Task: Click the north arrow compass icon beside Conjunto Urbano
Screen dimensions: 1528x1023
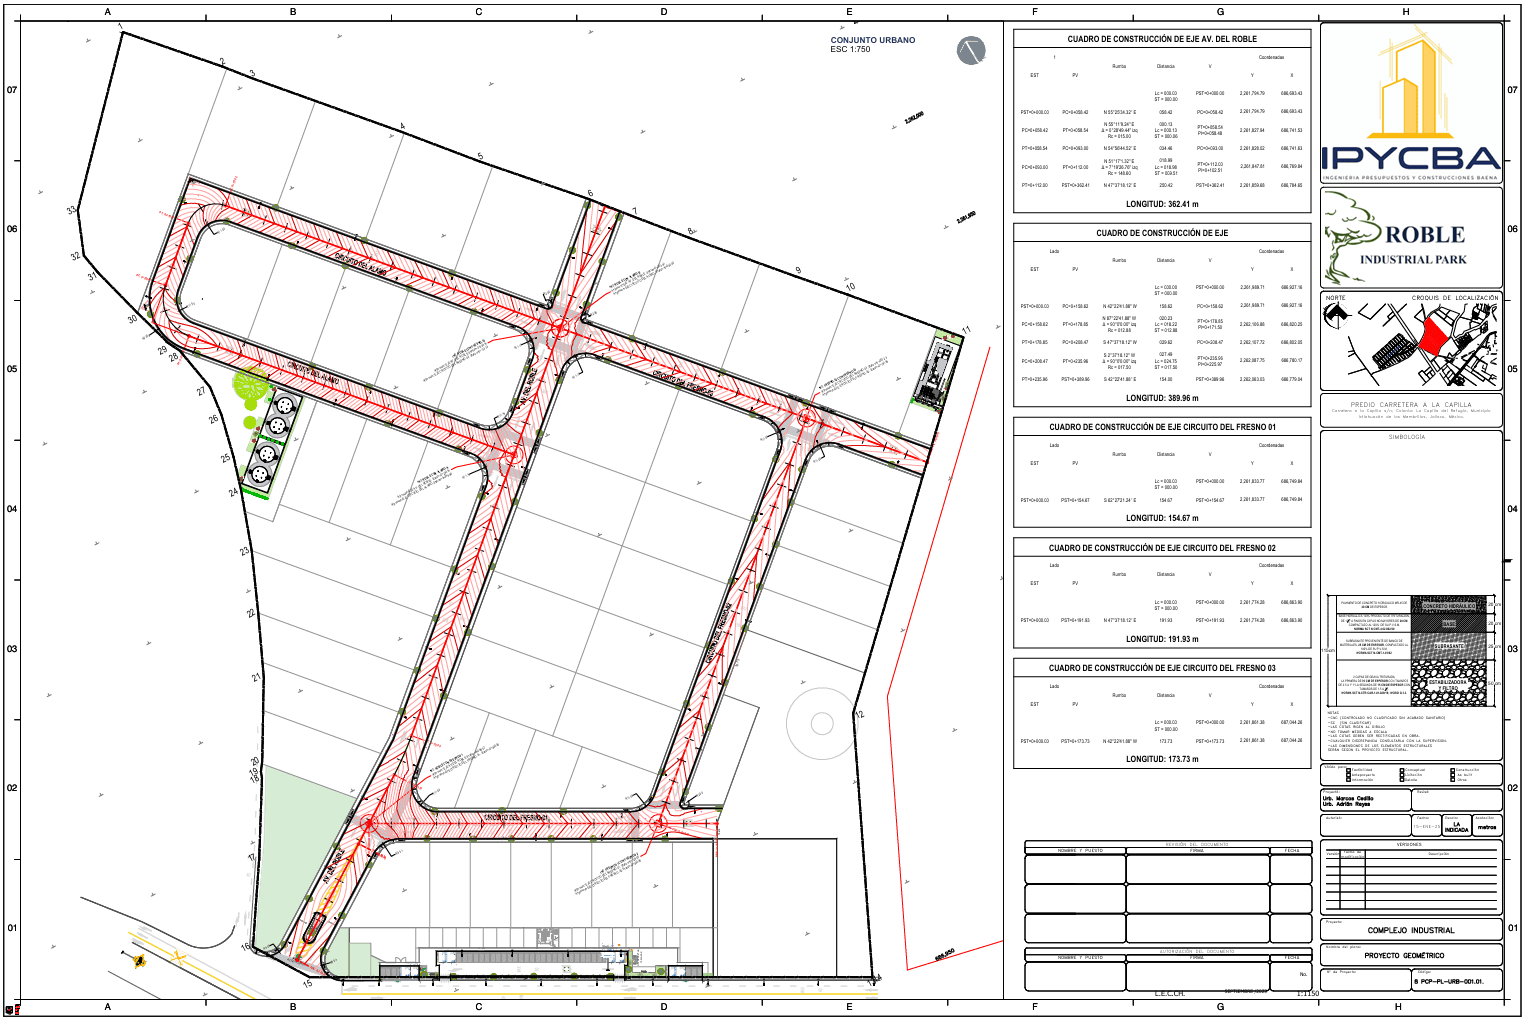Action: coord(970,50)
